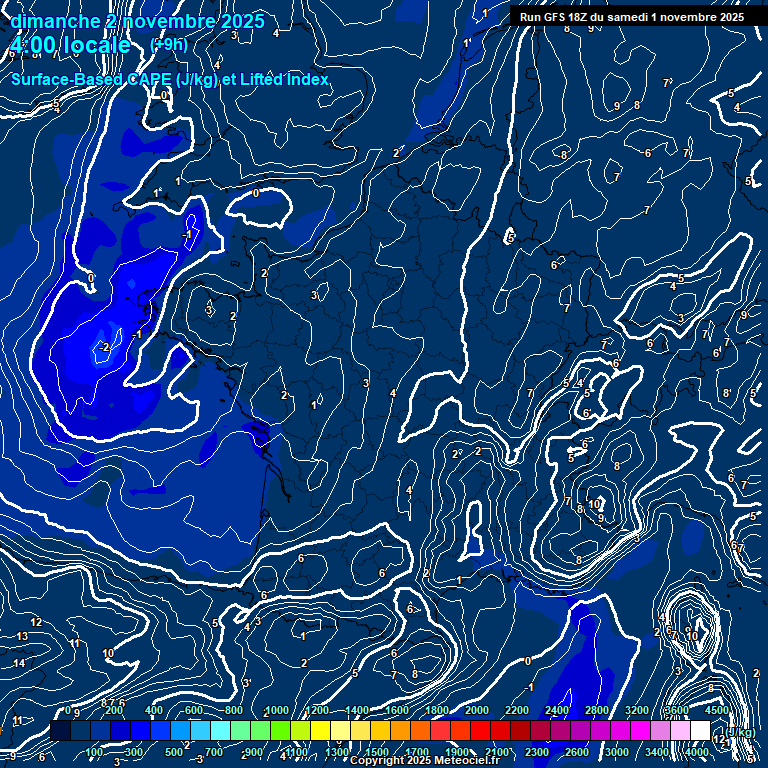Select the red swatch between 2000 and 2100
The height and width of the screenshot is (768, 768).
482,730
